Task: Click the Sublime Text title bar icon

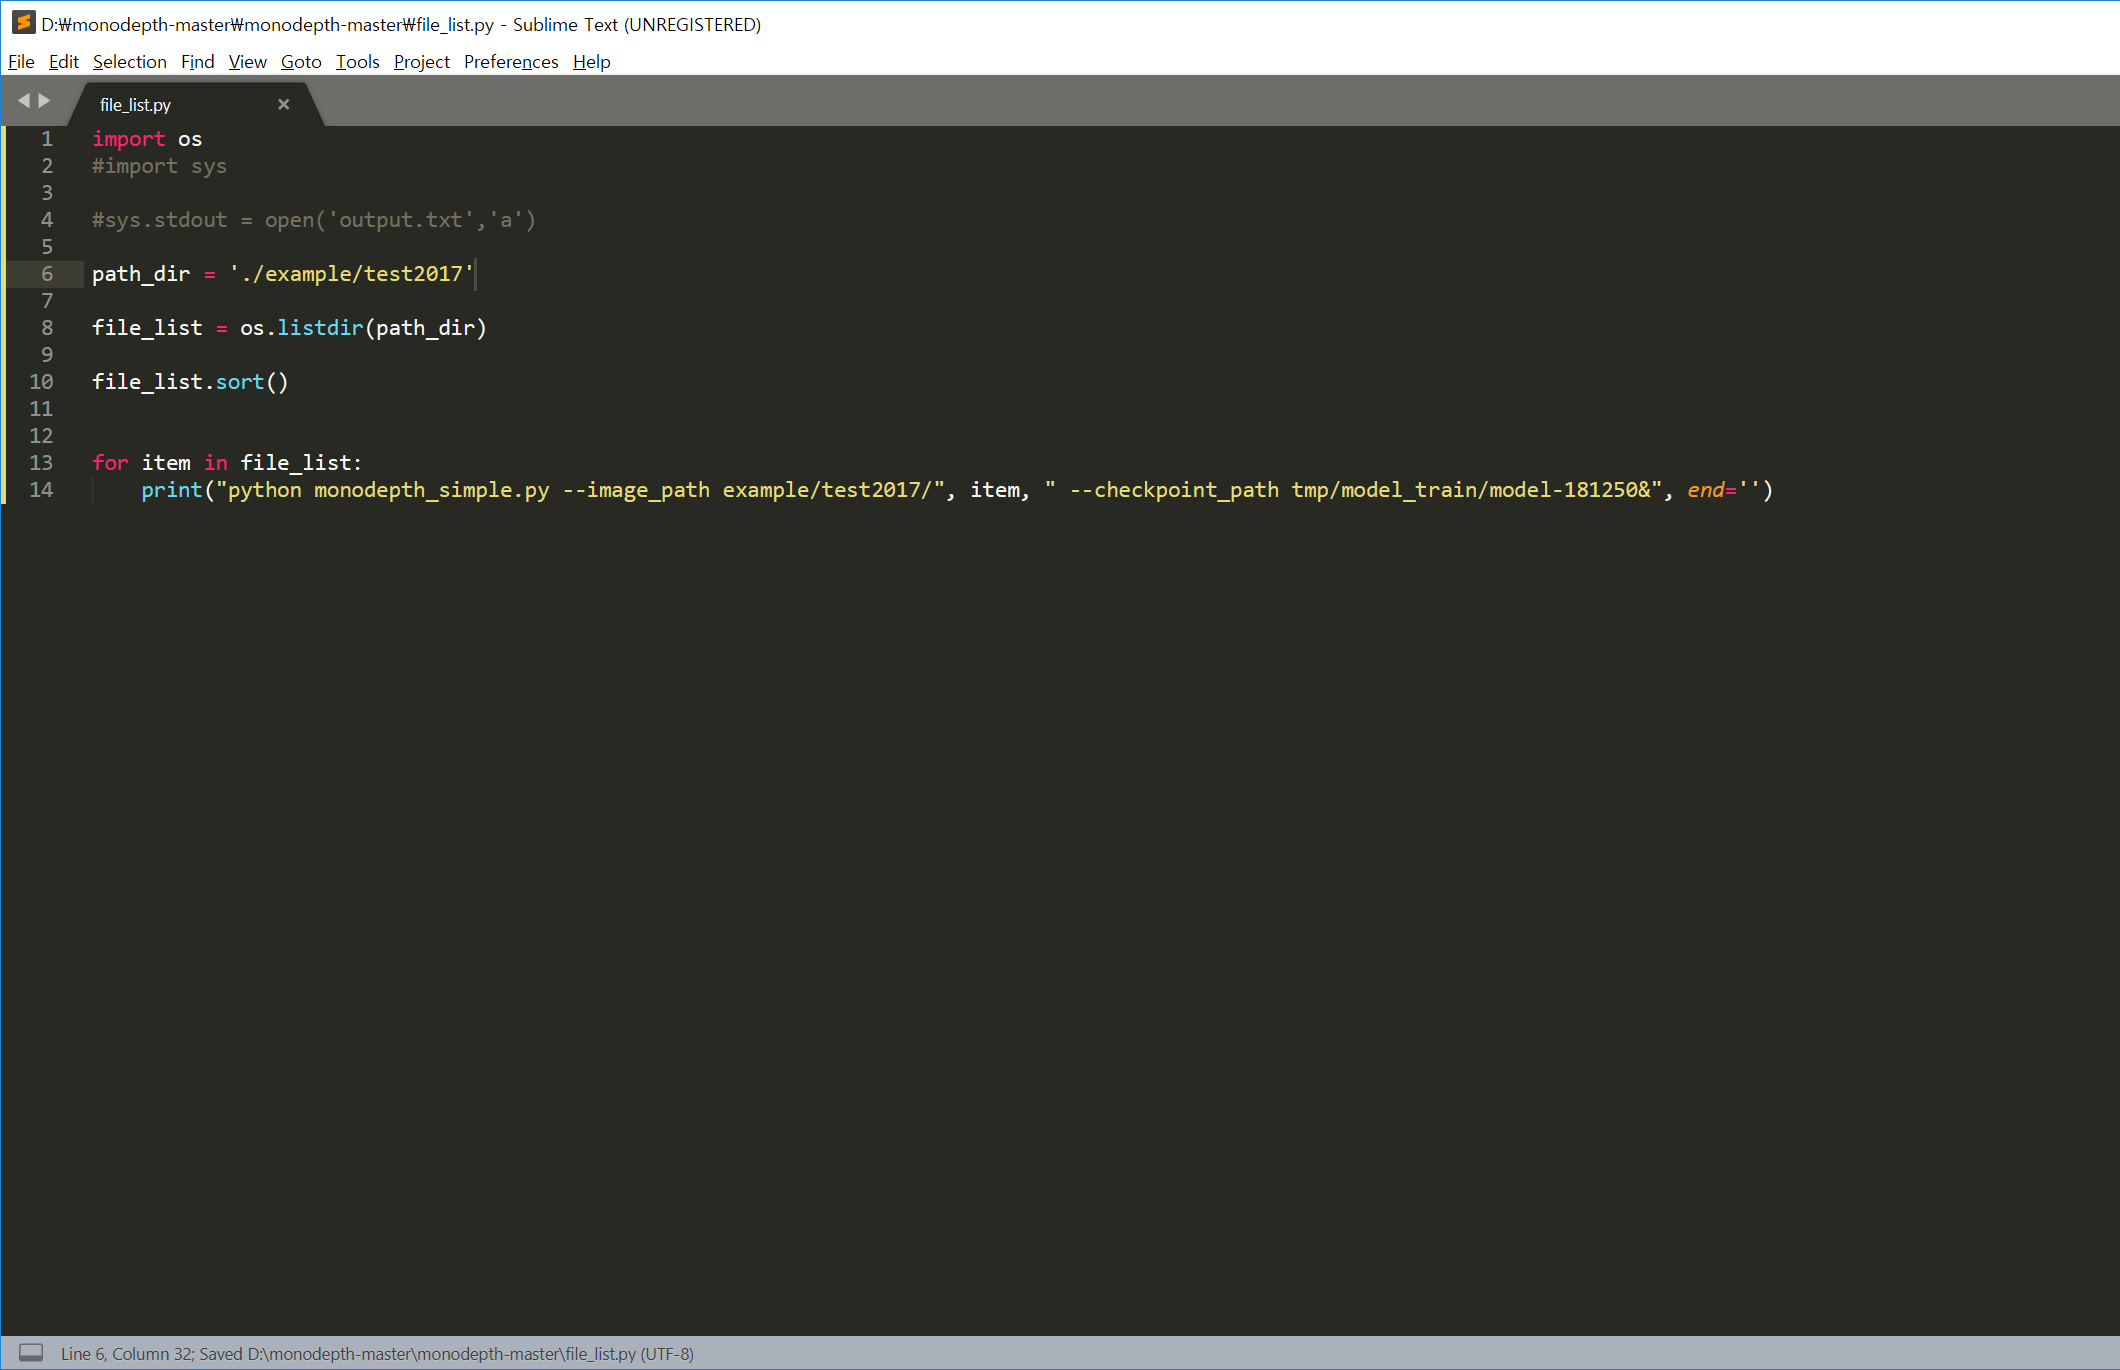Action: (23, 23)
